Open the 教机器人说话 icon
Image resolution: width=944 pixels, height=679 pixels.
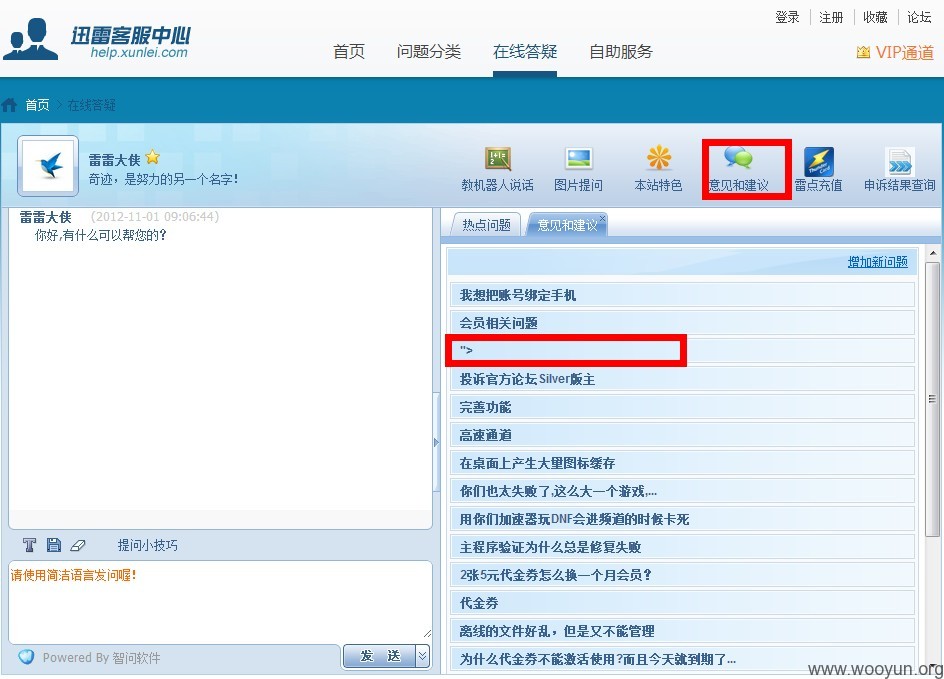coord(498,159)
